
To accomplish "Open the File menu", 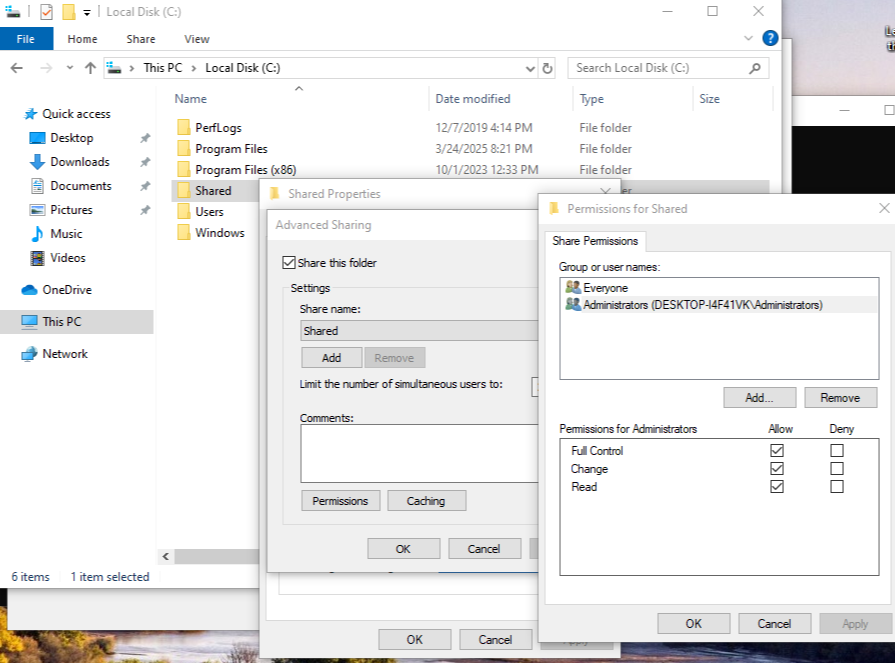I will coord(26,39).
